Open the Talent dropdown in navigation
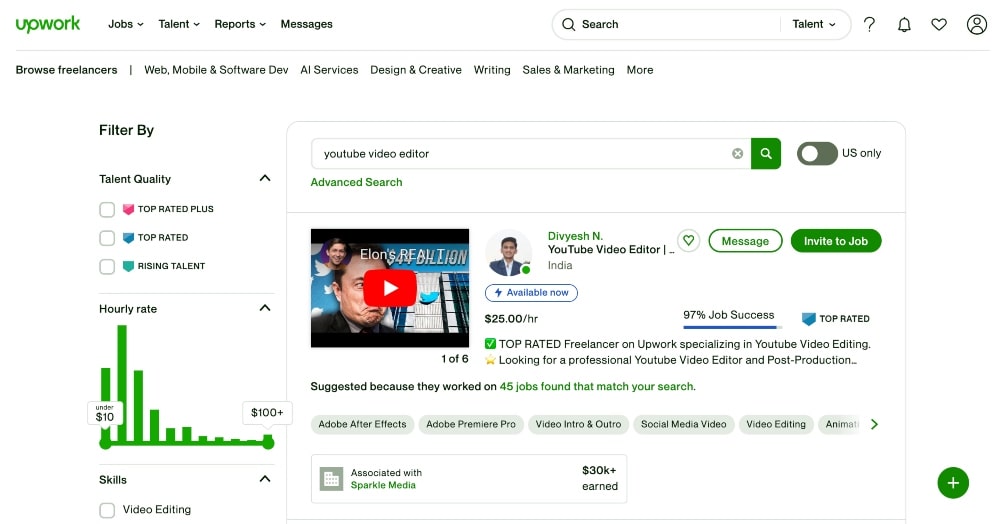 (x=179, y=24)
